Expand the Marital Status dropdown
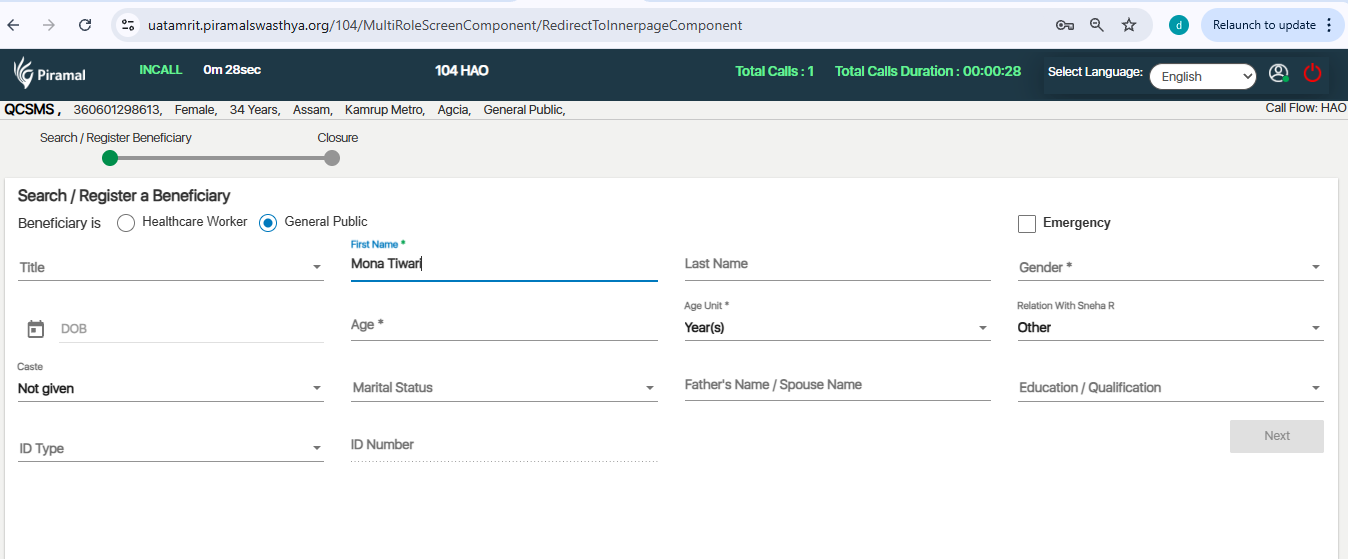The width and height of the screenshot is (1348, 559). pos(503,388)
